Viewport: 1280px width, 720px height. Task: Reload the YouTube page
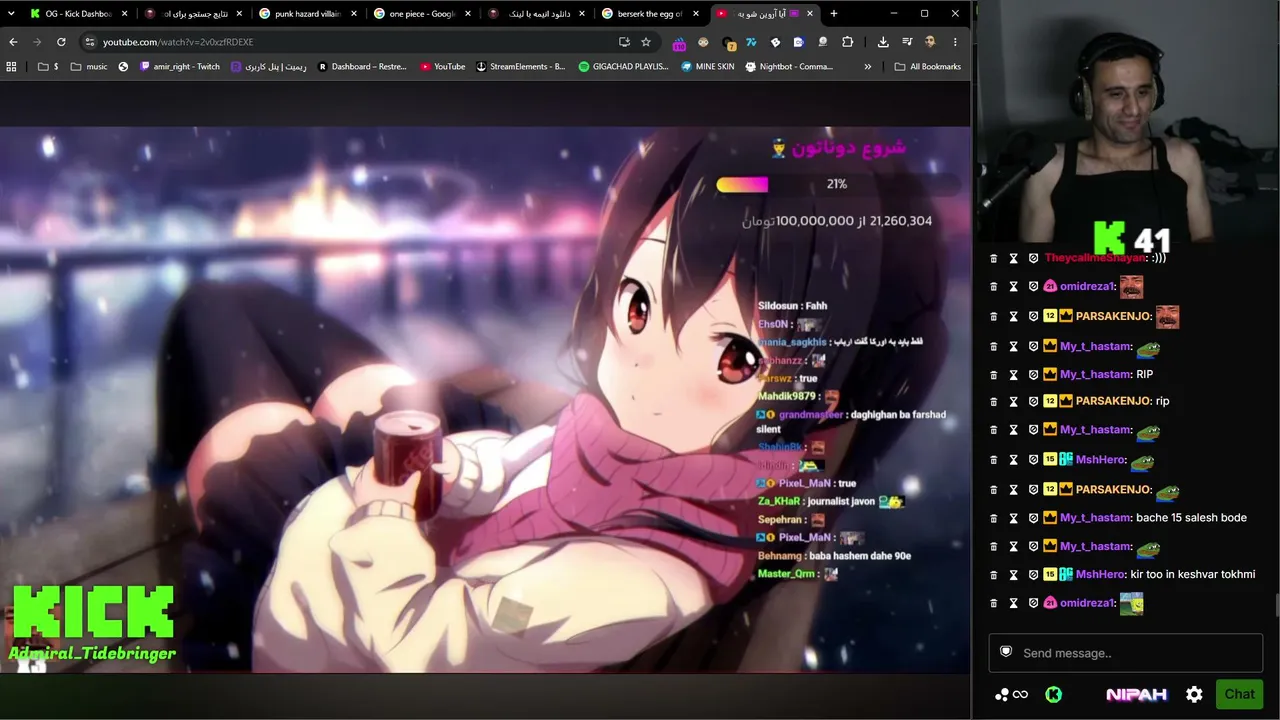[x=61, y=42]
